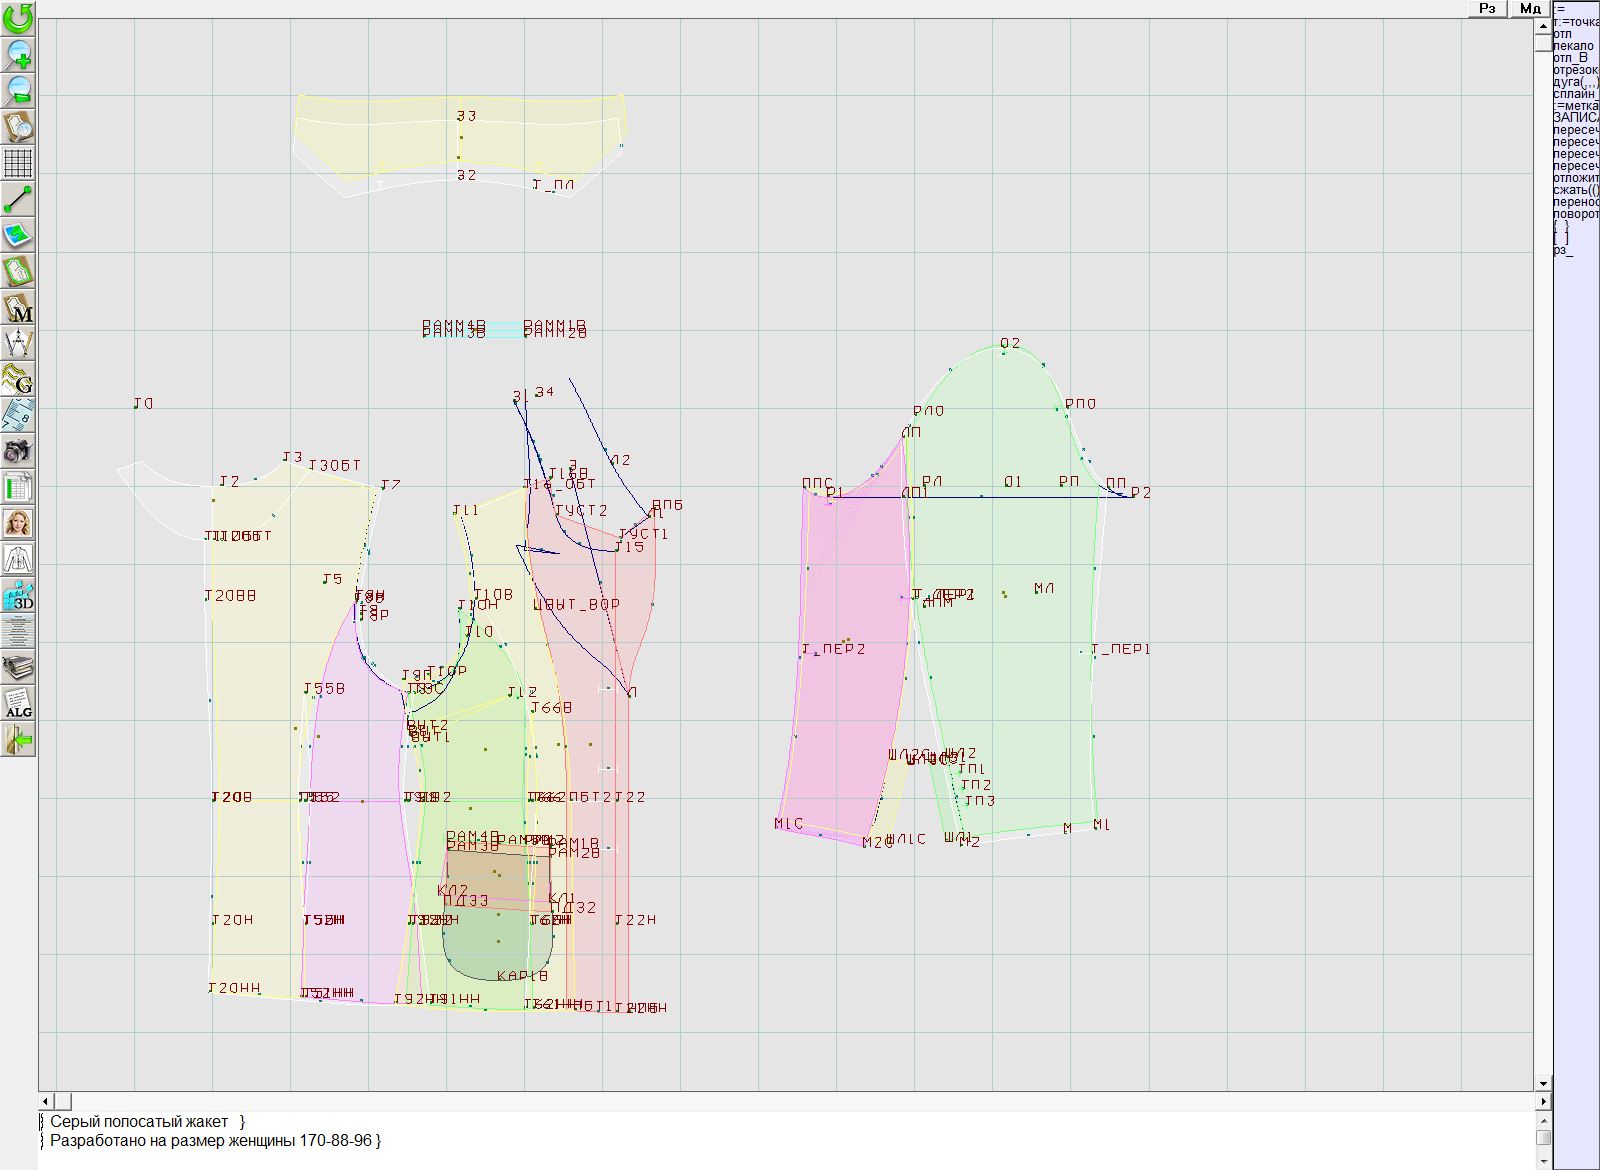This screenshot has height=1170, width=1600.
Task: Click the vertical scrollbar down arrow
Action: coord(1543,1083)
